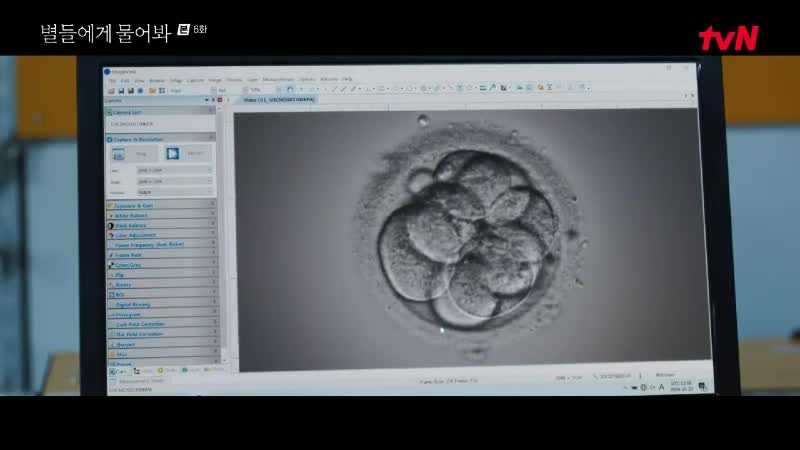Open the taskbar notification center icon

click(703, 386)
